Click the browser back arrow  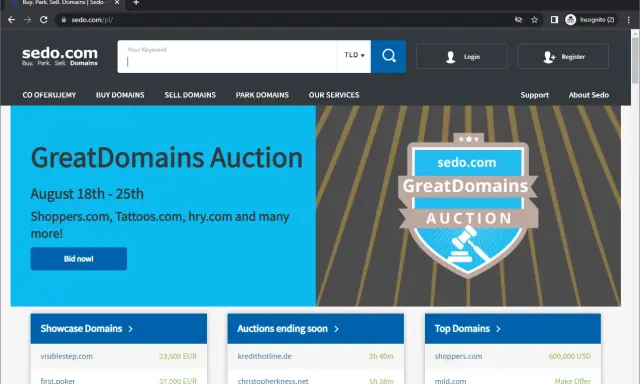[x=11, y=20]
